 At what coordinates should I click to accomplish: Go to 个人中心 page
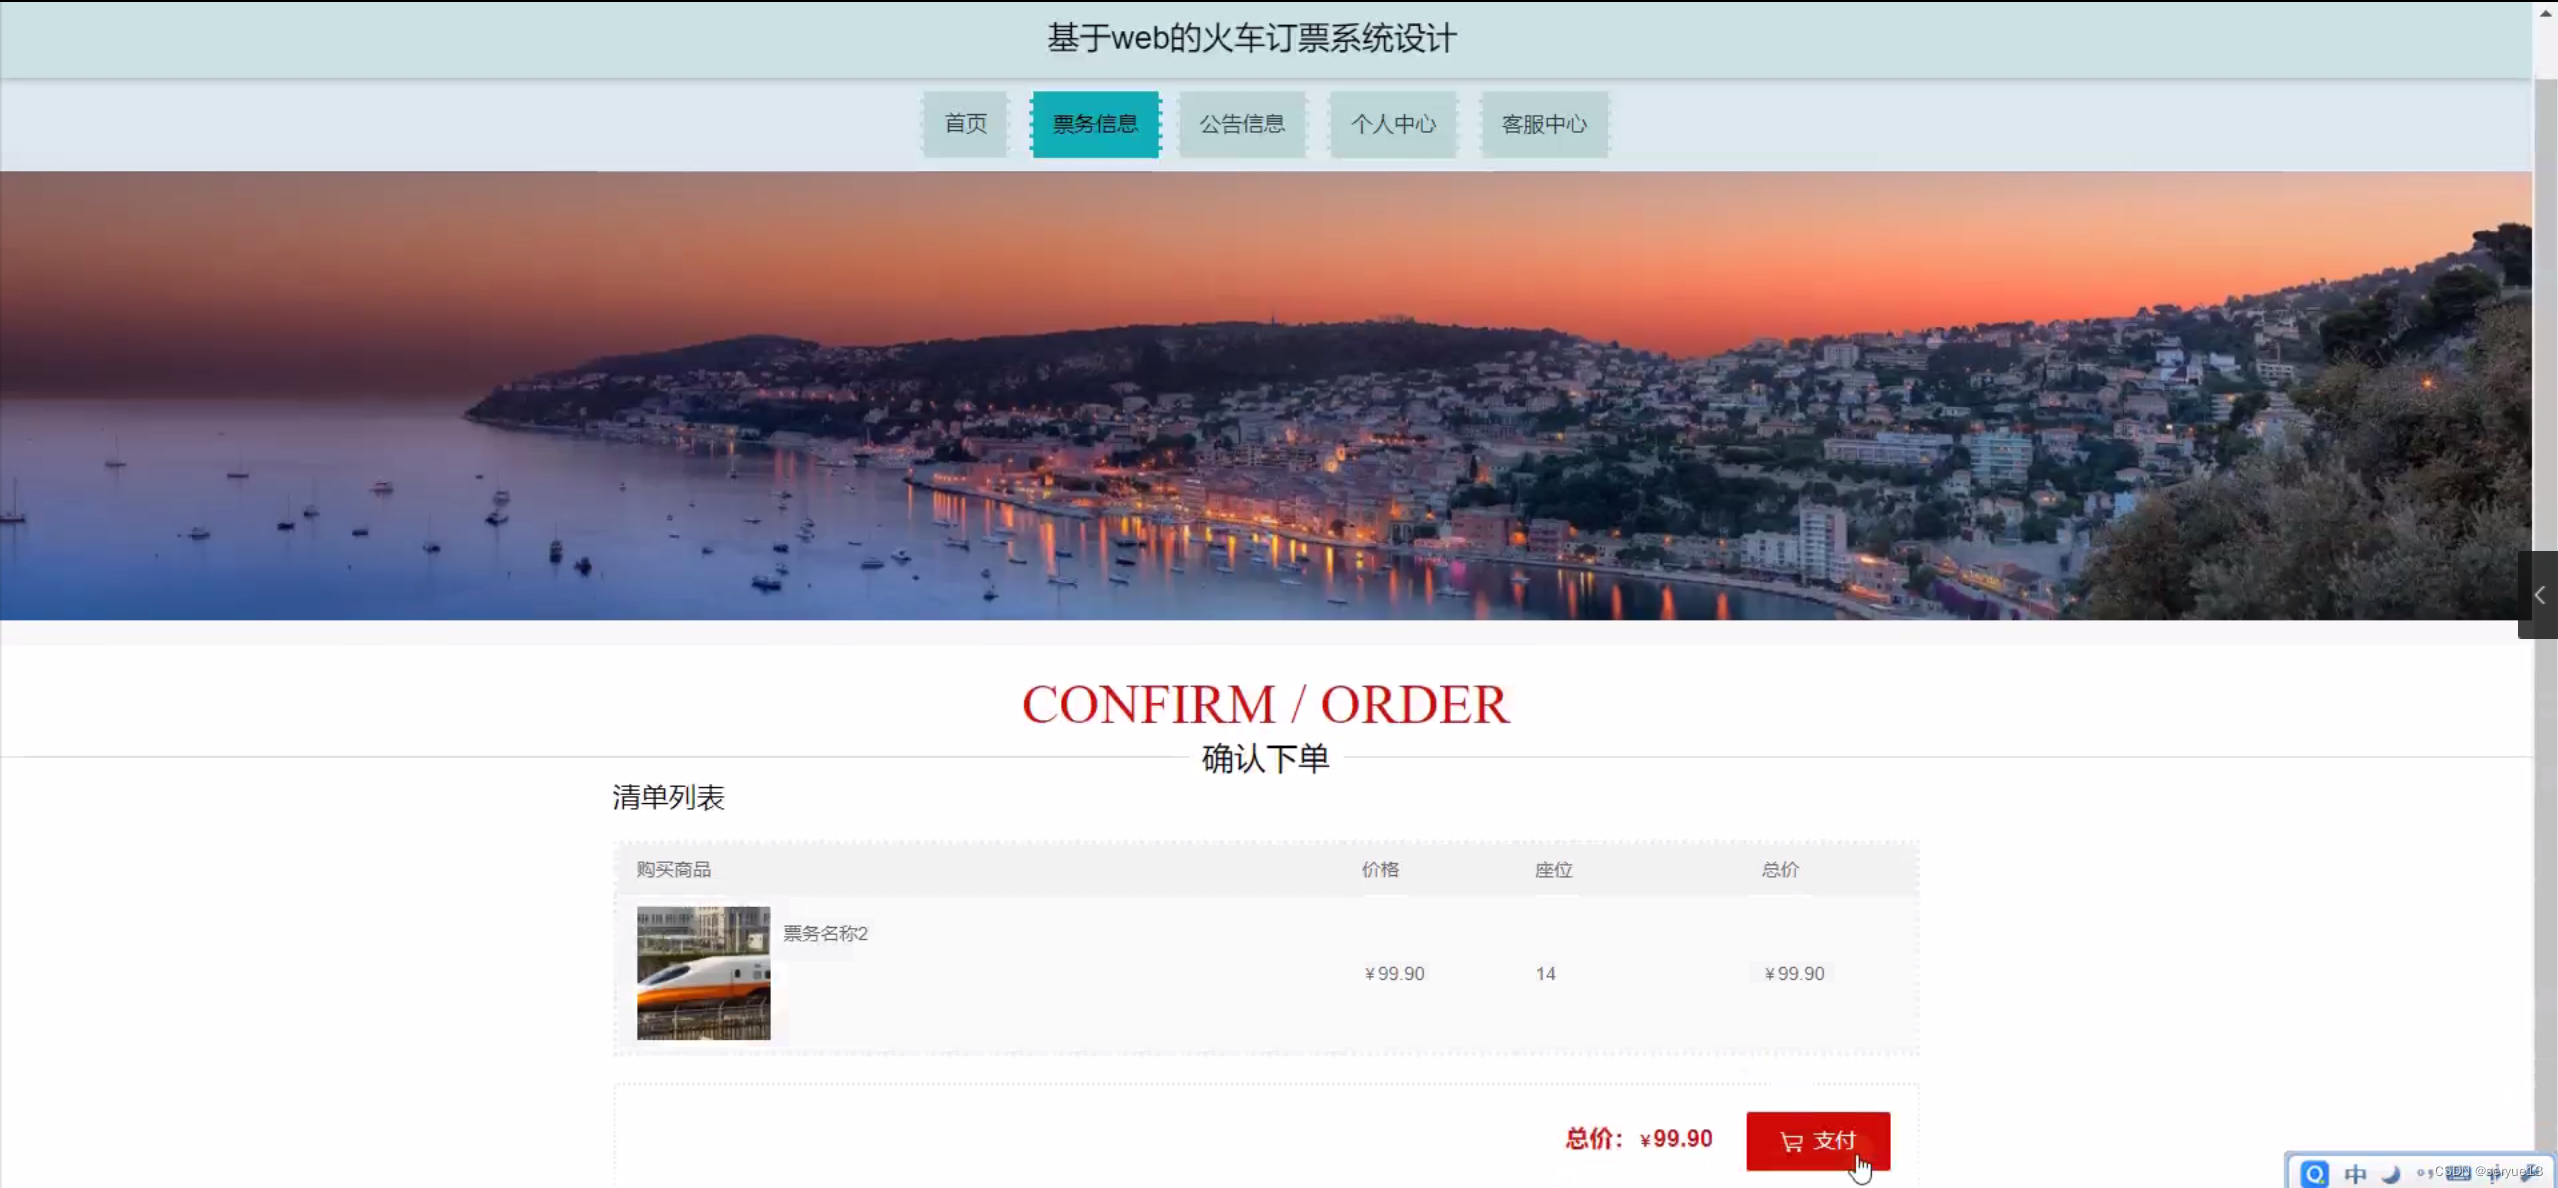[1392, 124]
